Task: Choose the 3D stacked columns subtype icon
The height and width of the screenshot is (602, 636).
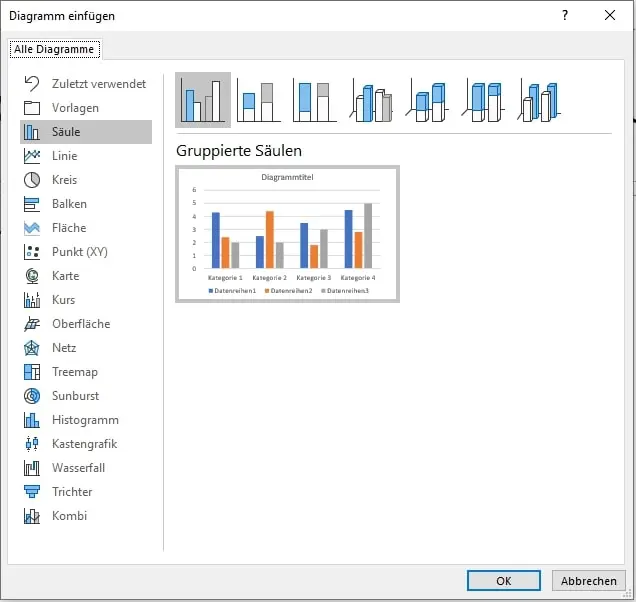Action: [x=427, y=100]
